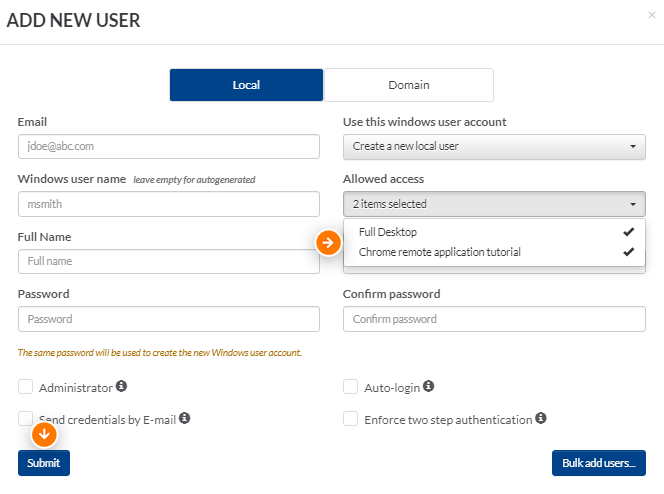Check Enforce two step authentication

point(350,419)
